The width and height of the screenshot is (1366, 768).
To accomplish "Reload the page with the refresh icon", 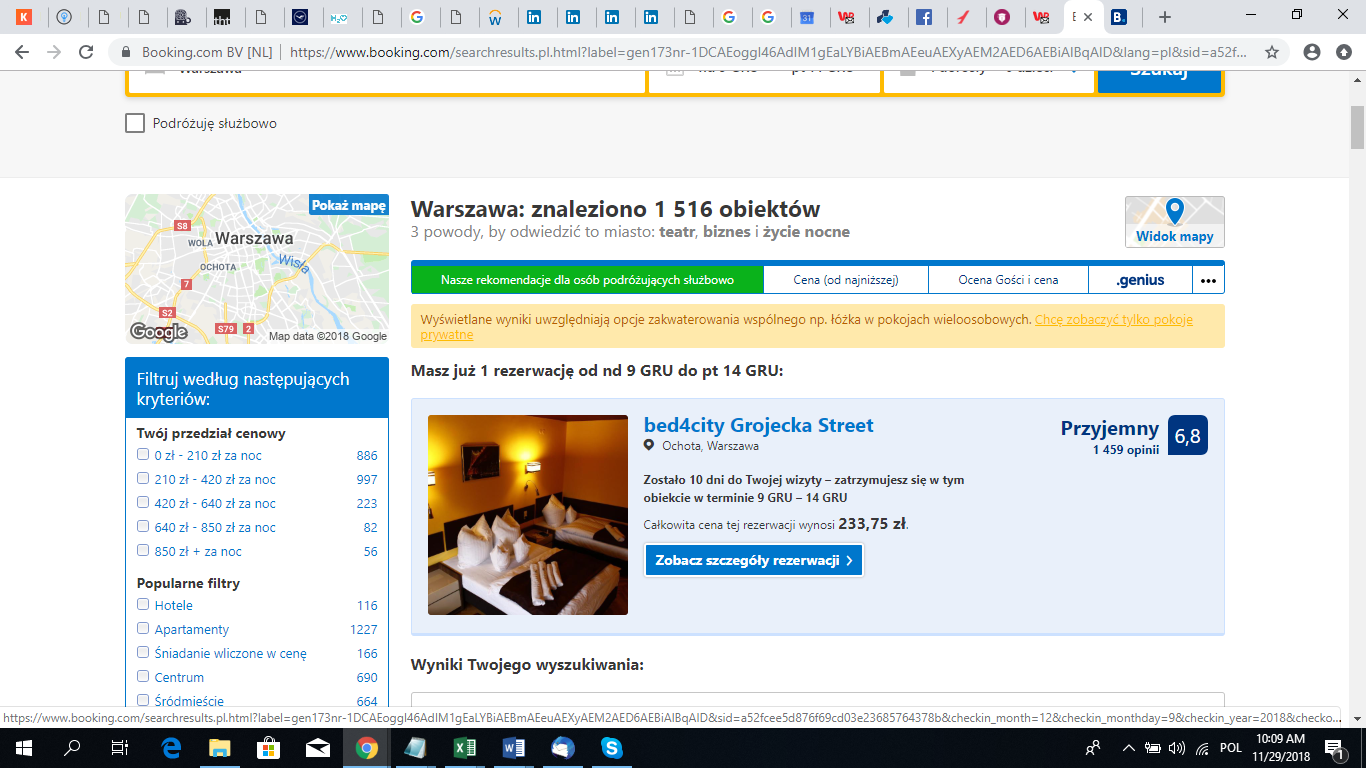I will pos(86,52).
